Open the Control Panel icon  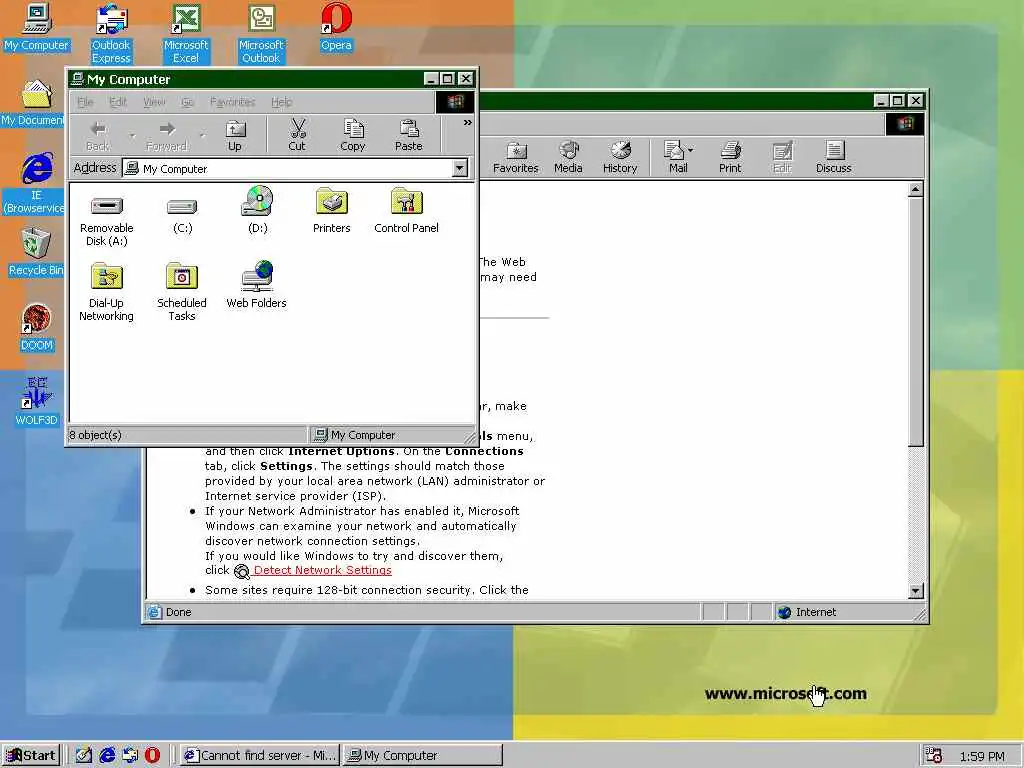click(406, 210)
